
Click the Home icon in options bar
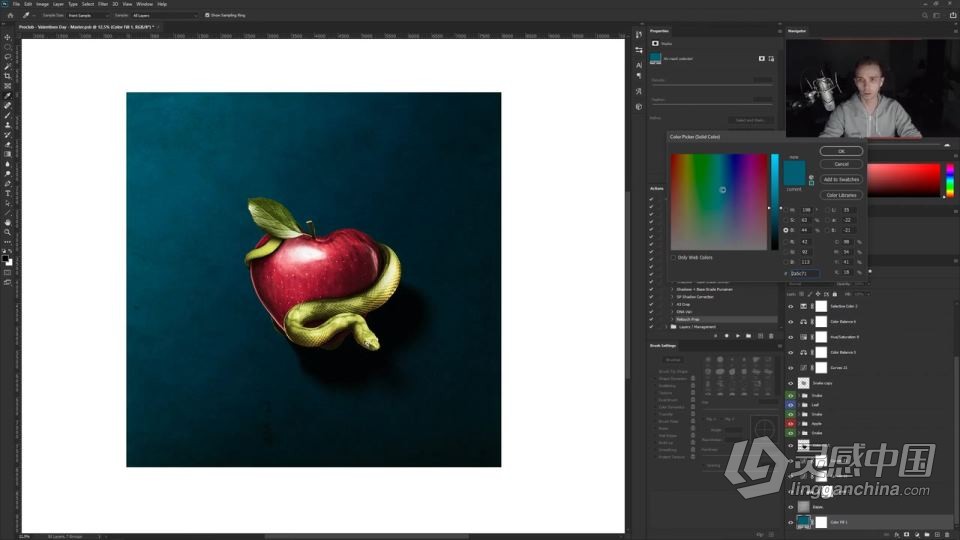(x=10, y=15)
